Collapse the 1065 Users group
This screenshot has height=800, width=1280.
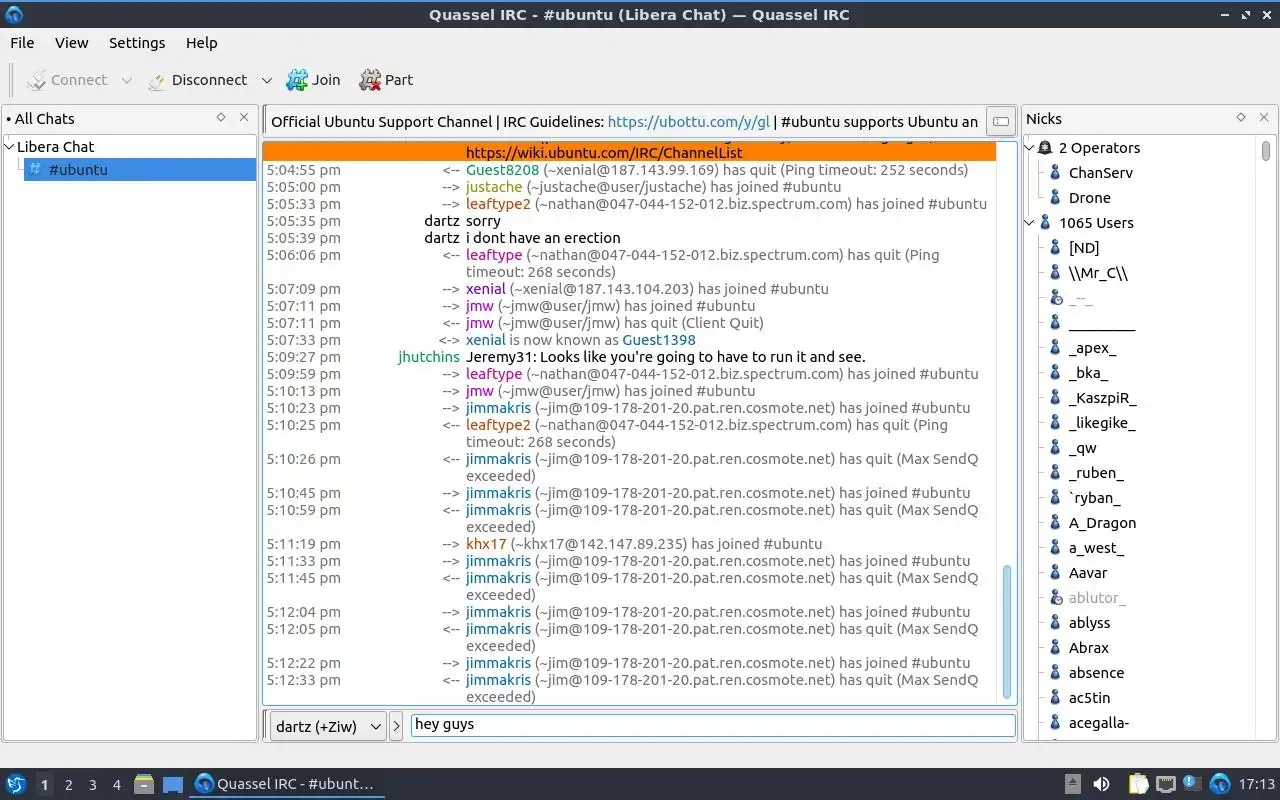tap(1030, 223)
